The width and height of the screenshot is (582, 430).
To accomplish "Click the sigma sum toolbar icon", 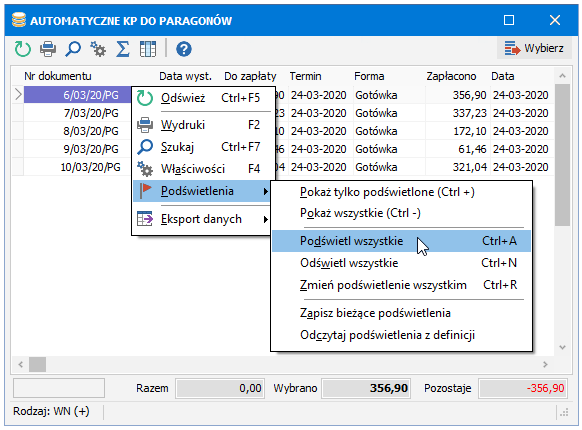I will point(122,49).
